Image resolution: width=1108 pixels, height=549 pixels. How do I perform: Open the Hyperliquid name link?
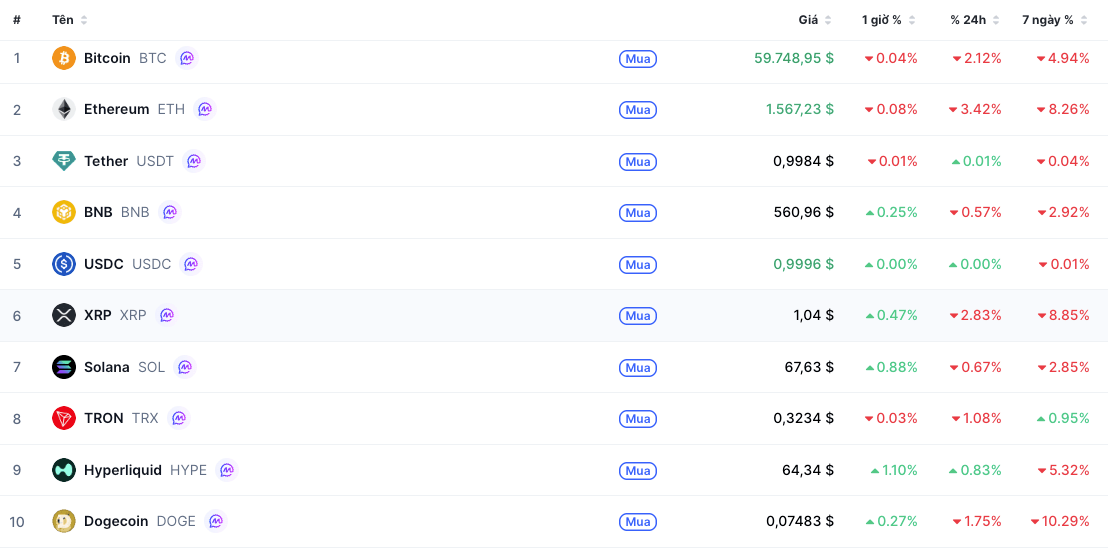[x=123, y=470]
